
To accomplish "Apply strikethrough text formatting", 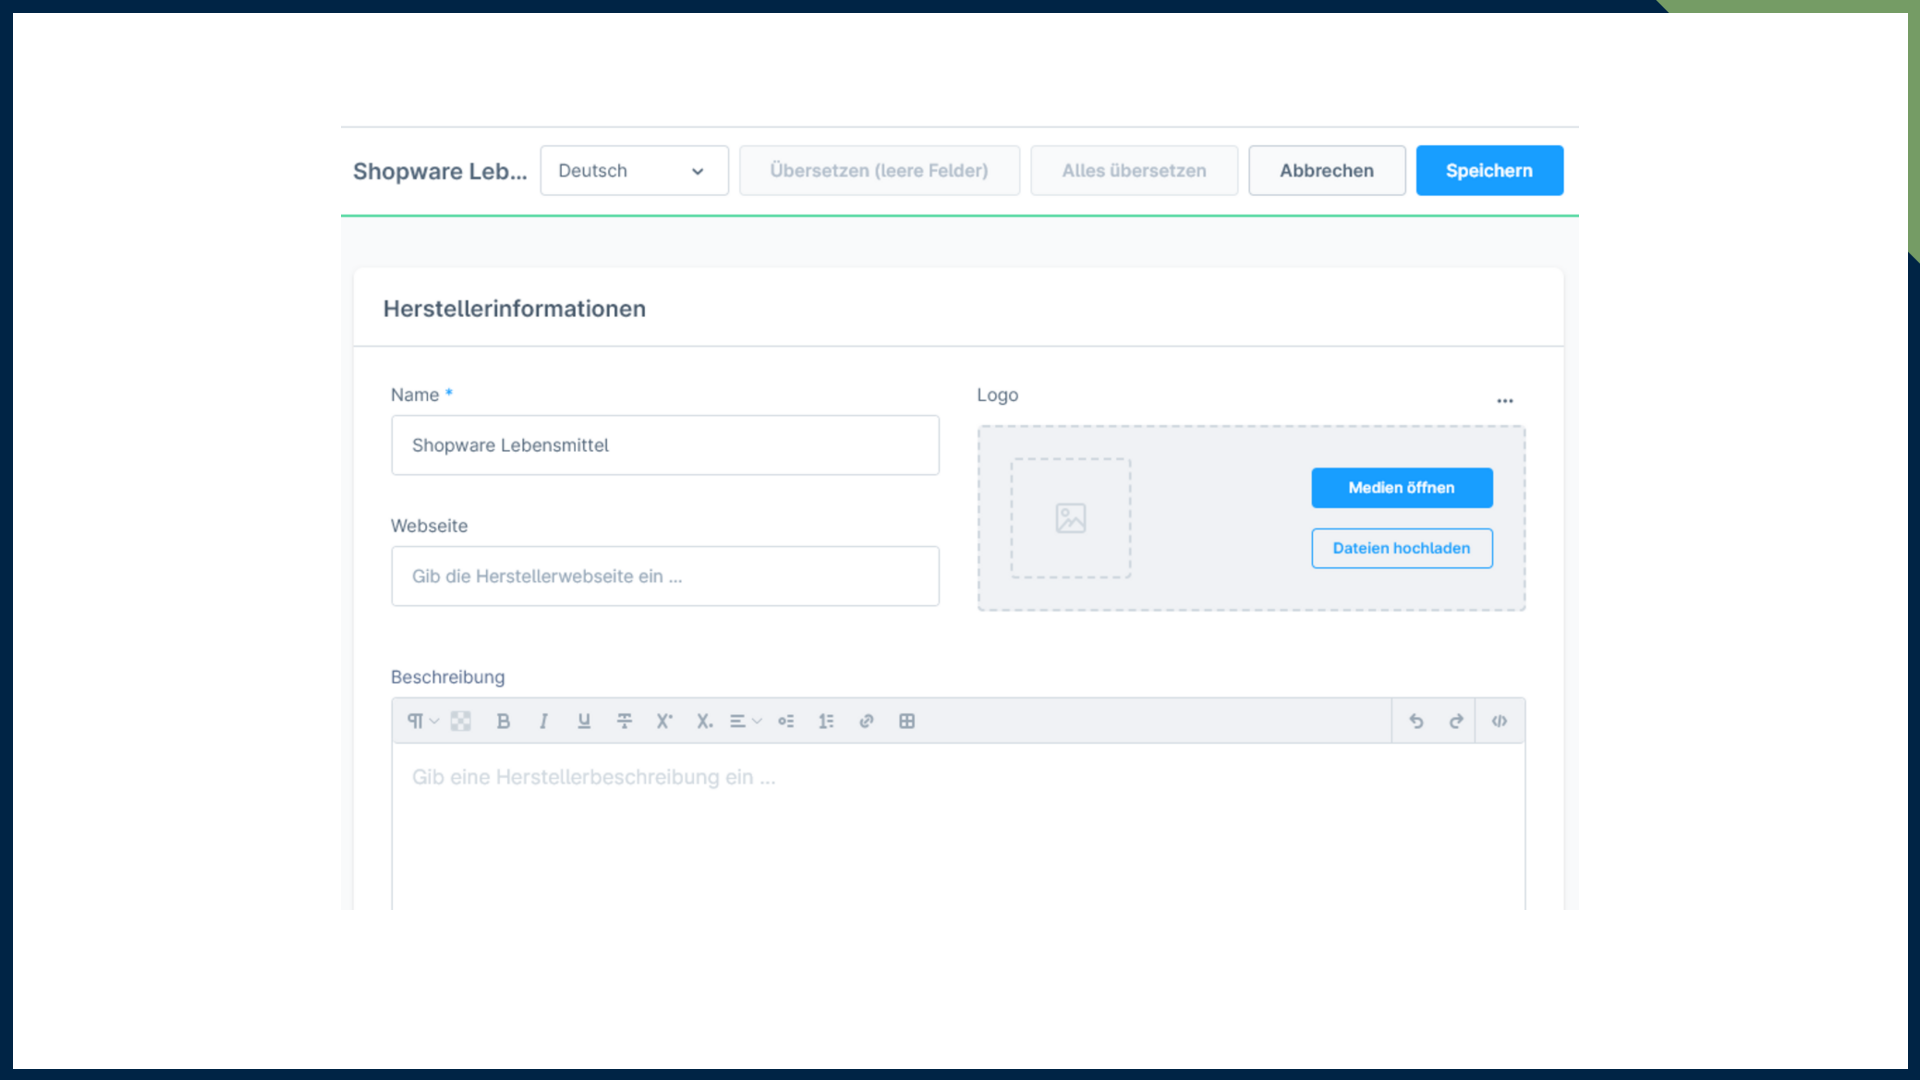I will point(624,721).
